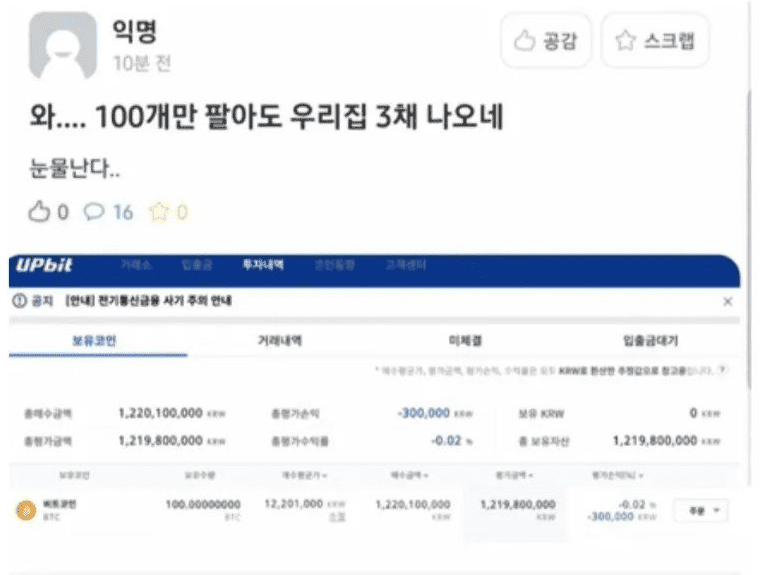Click the Bitcoin coin icon

click(27, 510)
